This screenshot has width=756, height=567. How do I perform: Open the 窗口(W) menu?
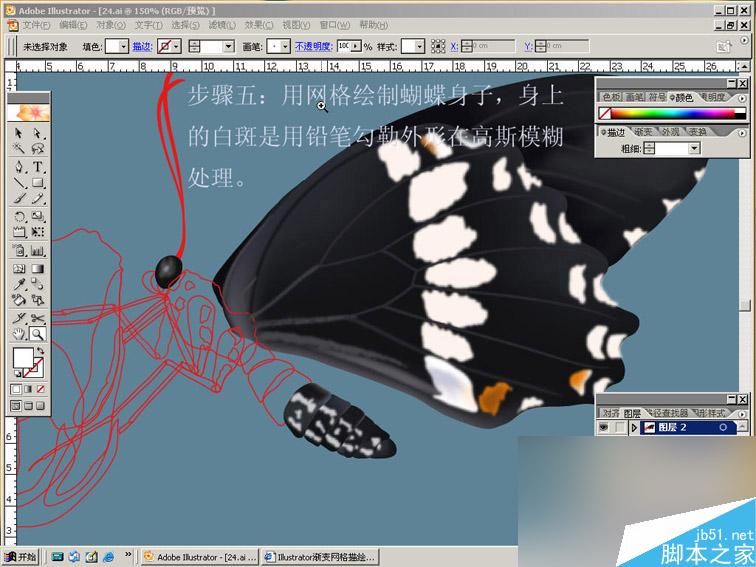point(335,25)
